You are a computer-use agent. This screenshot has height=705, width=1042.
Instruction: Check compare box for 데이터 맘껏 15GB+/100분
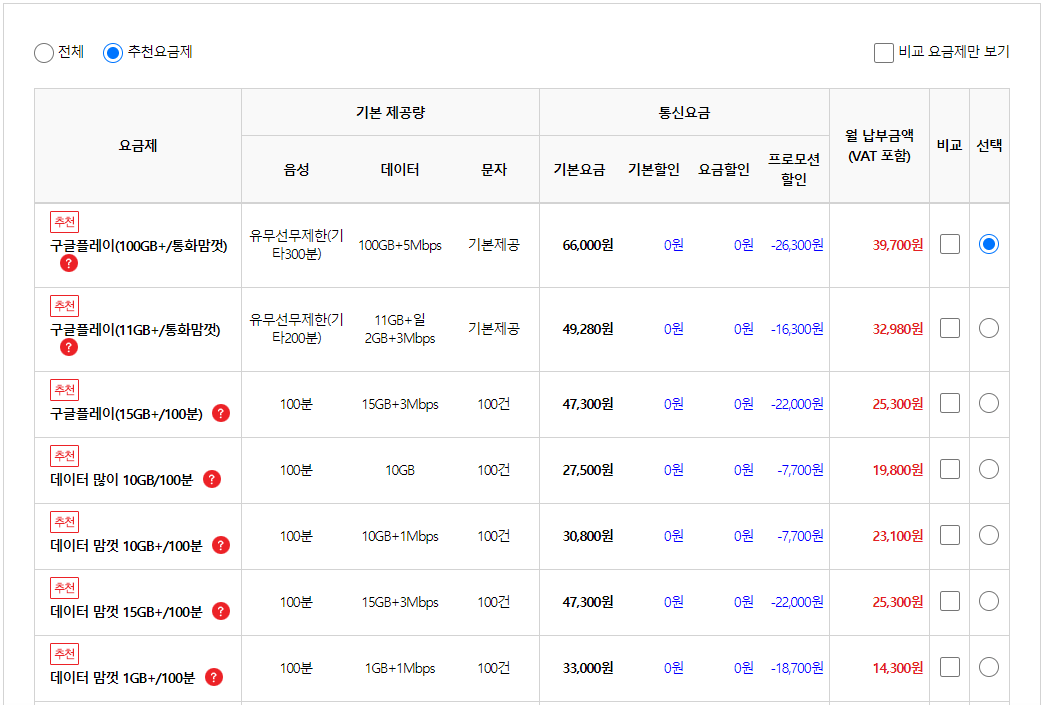coord(949,601)
